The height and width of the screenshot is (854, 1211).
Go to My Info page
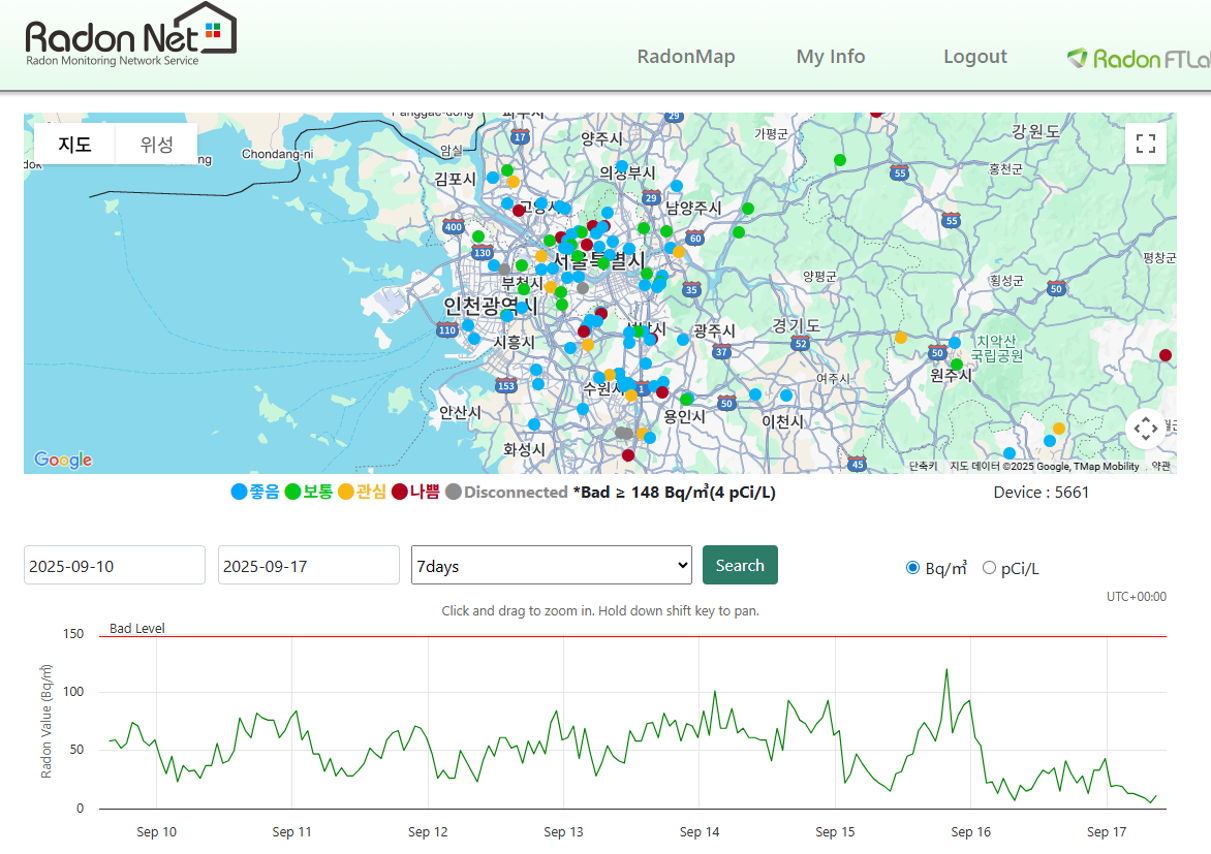830,57
